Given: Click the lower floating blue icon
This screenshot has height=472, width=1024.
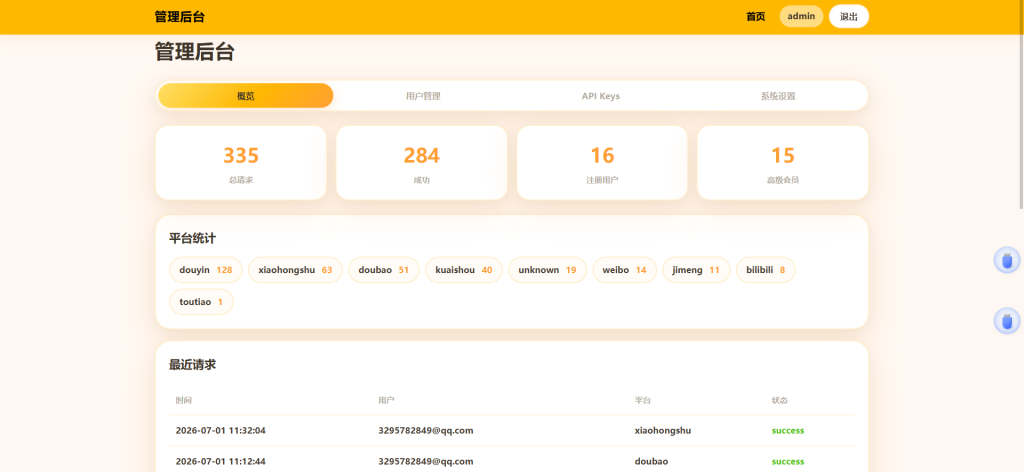Looking at the screenshot, I should click(x=1006, y=321).
